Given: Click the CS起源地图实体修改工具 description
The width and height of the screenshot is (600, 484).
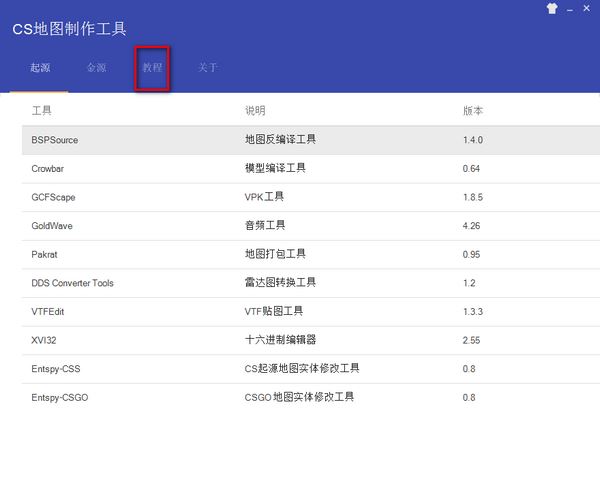Looking at the screenshot, I should click(302, 368).
